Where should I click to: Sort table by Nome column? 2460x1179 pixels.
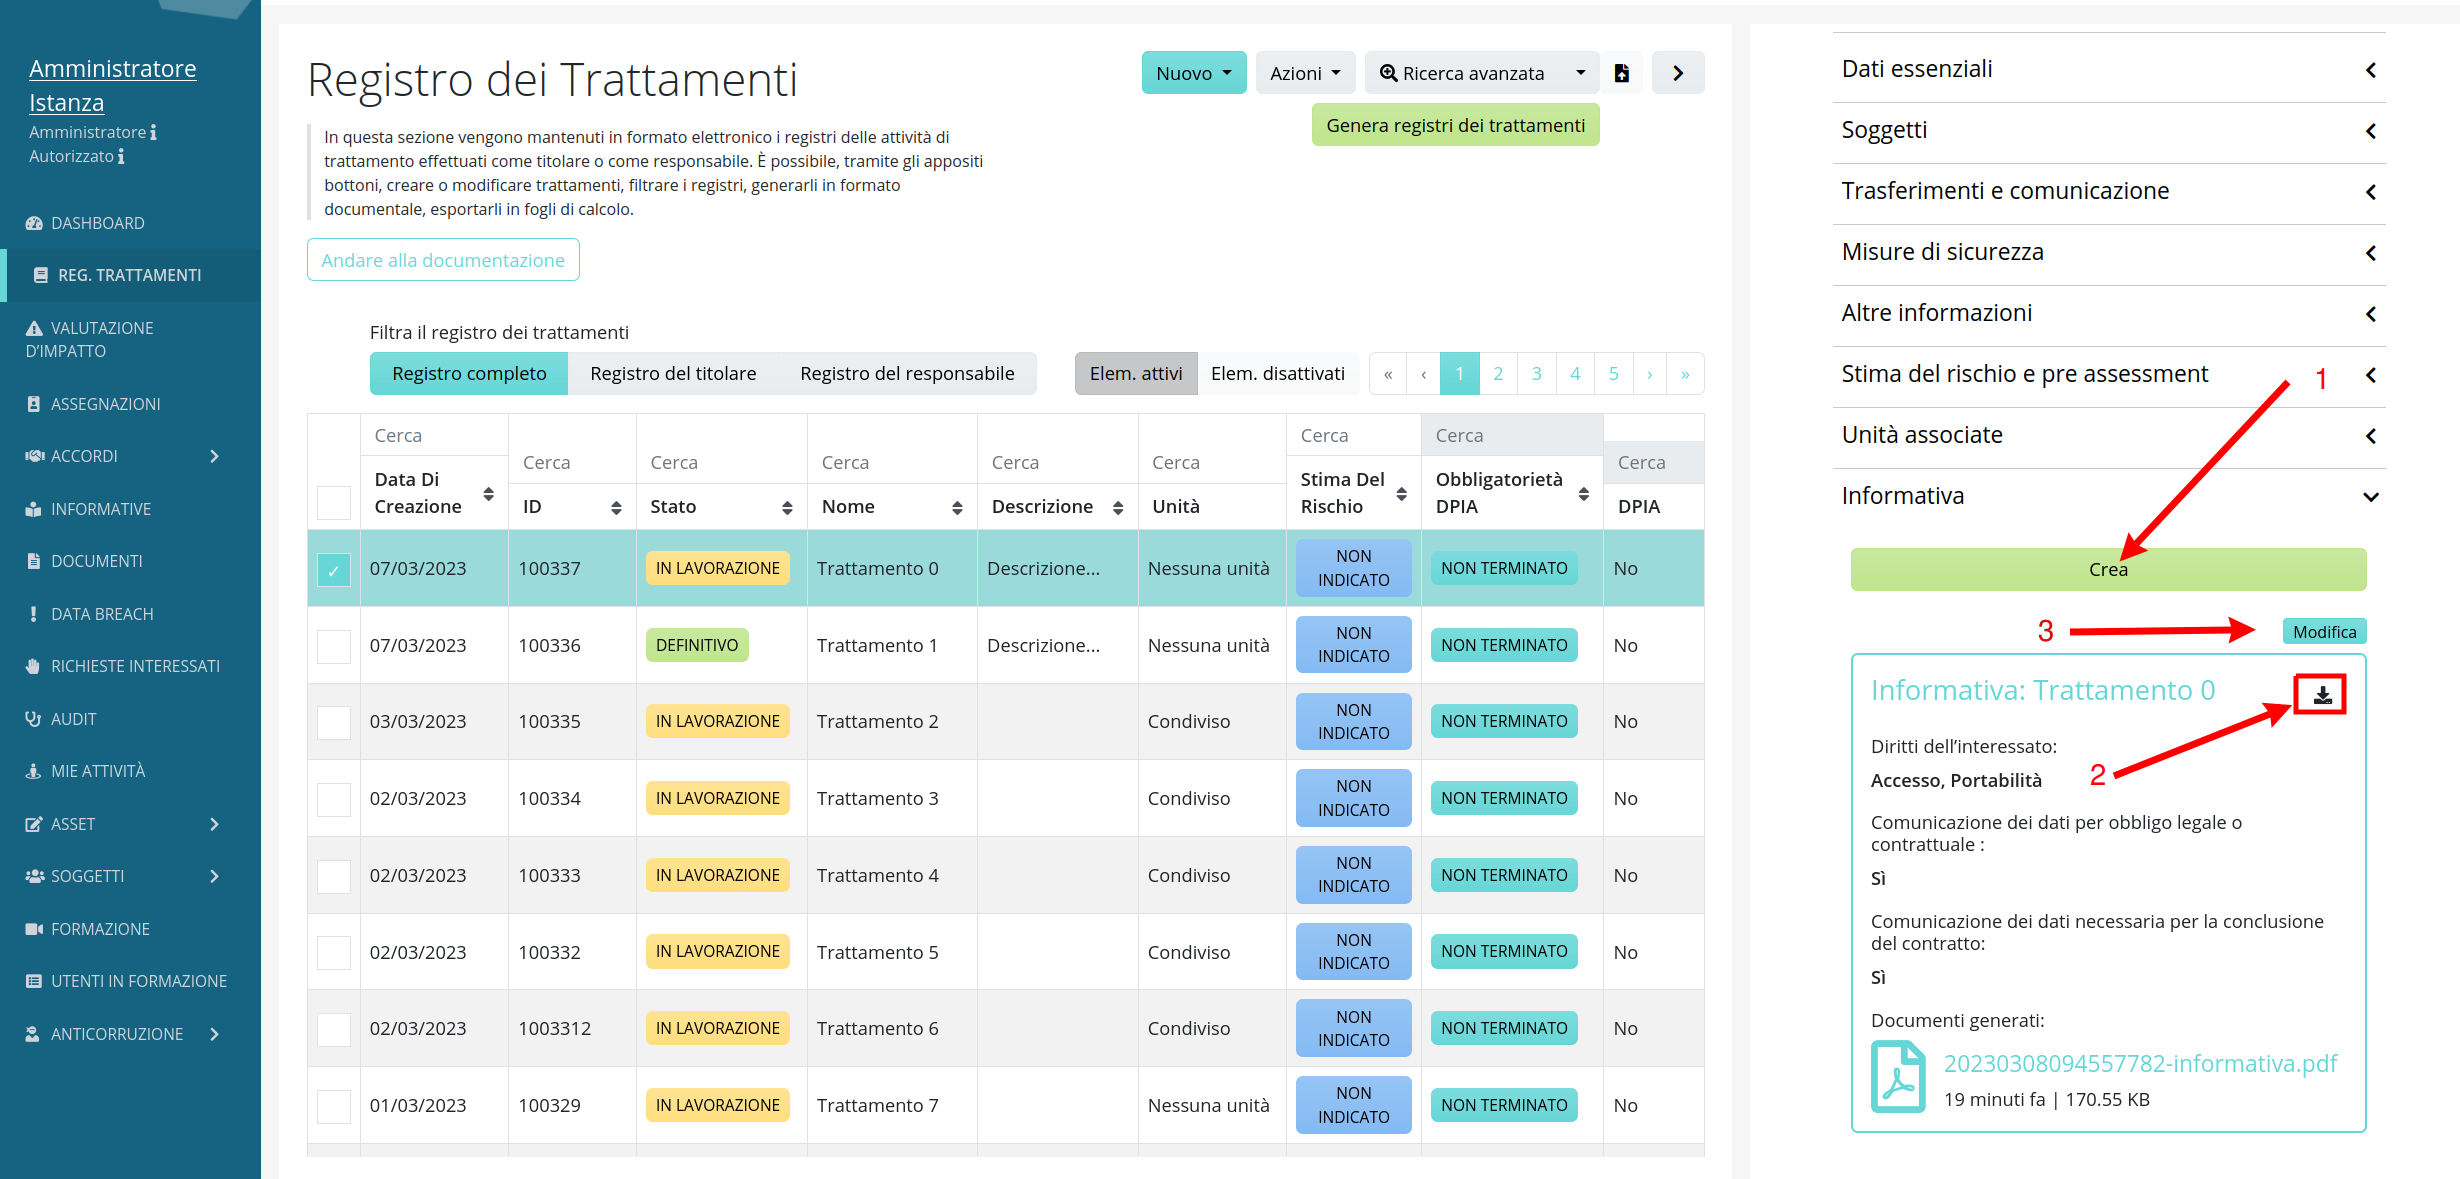[957, 508]
